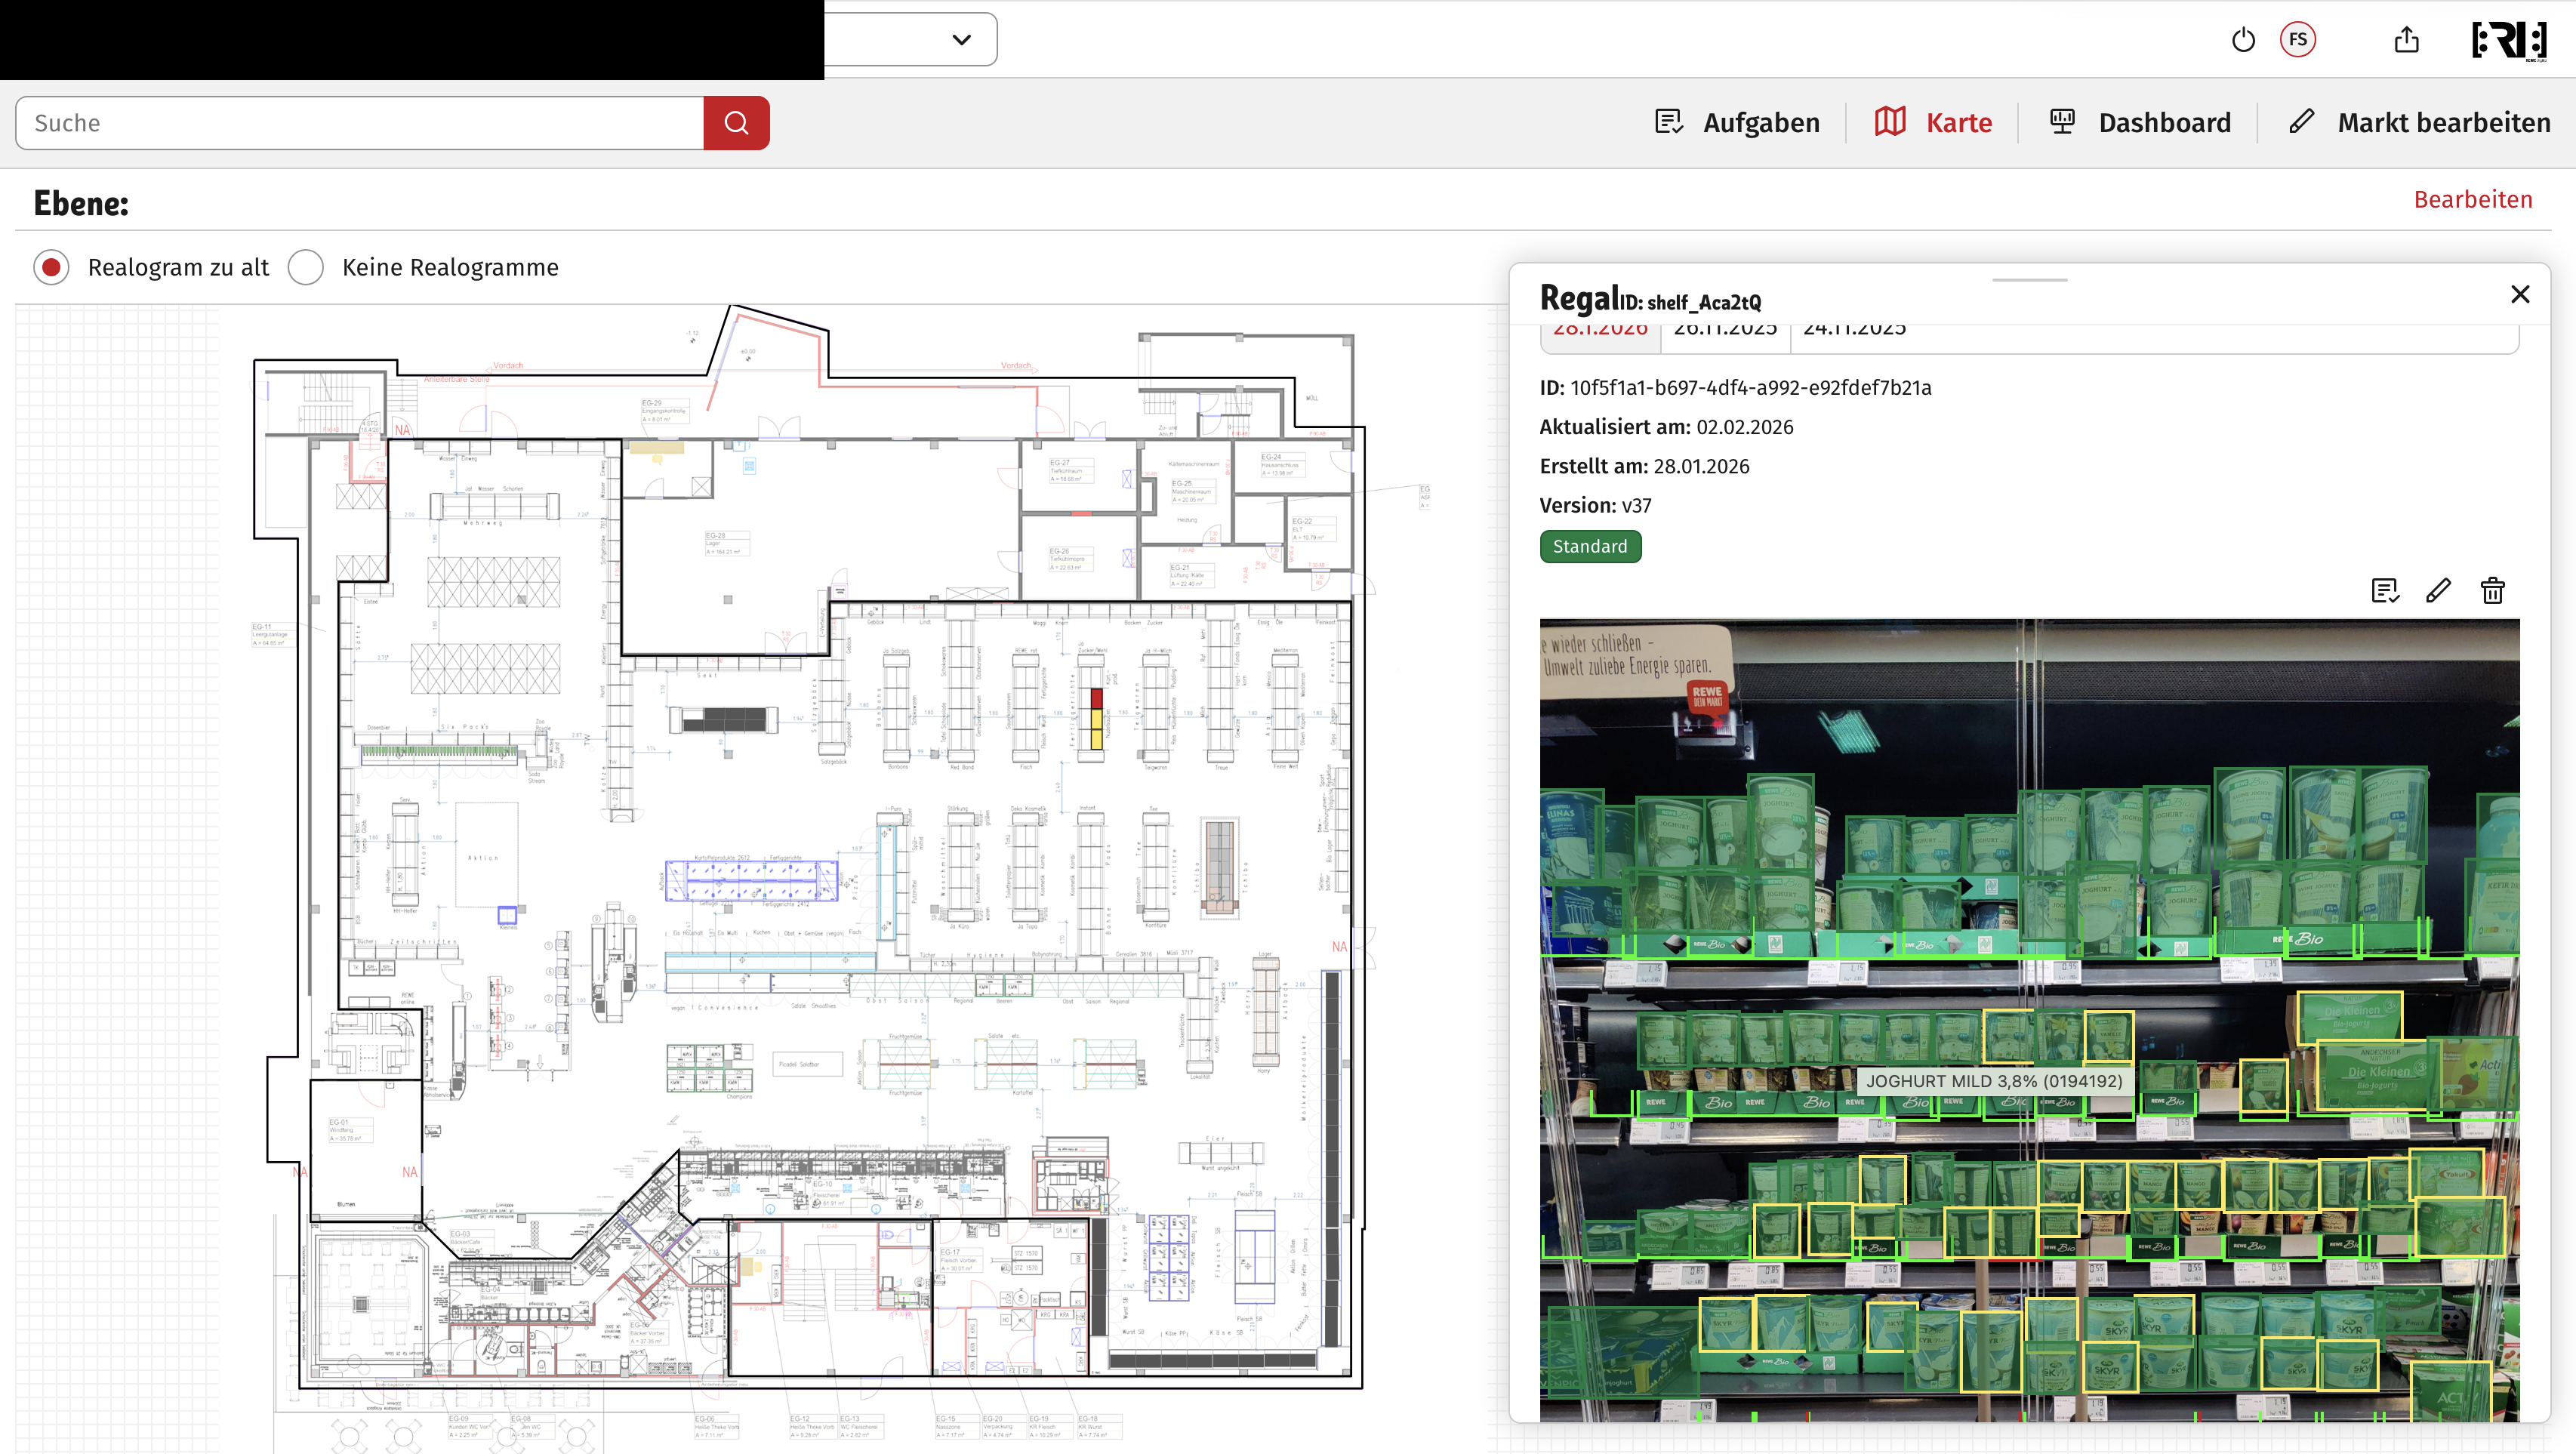2576x1454 pixels.
Task: Open the share/export icon in the header
Action: [x=2406, y=39]
